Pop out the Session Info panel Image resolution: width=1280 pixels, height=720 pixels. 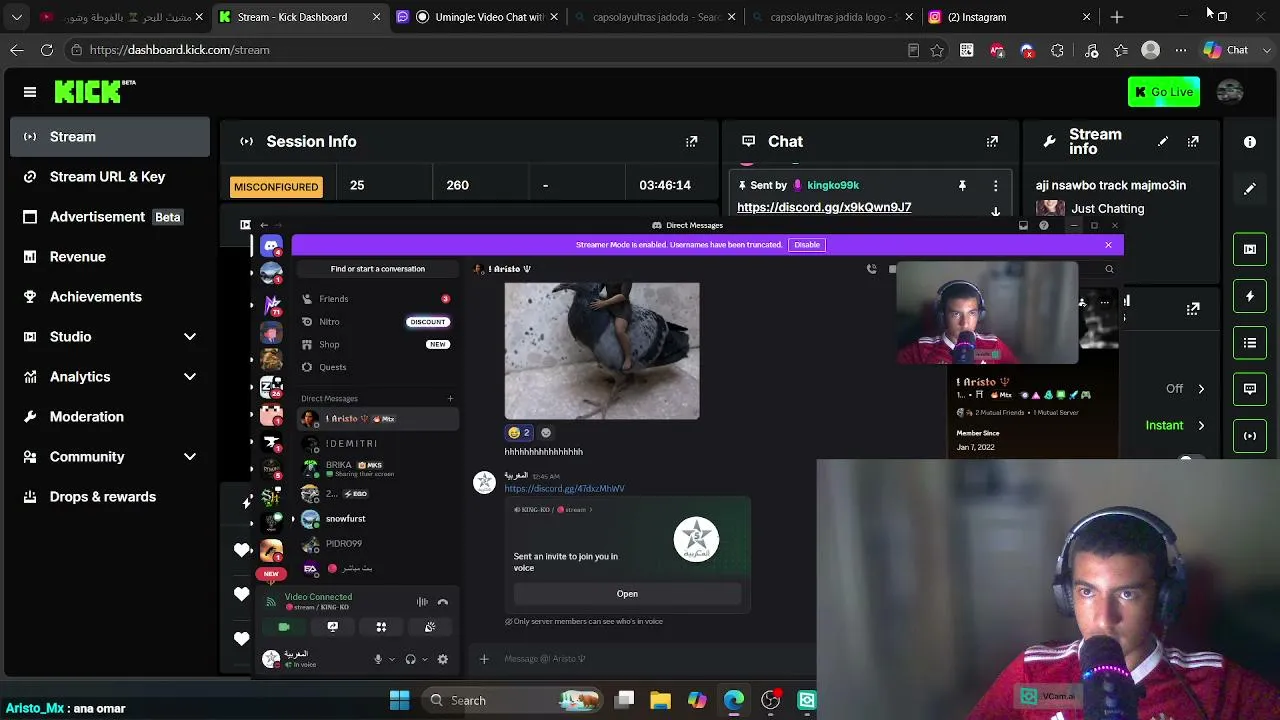click(x=691, y=142)
